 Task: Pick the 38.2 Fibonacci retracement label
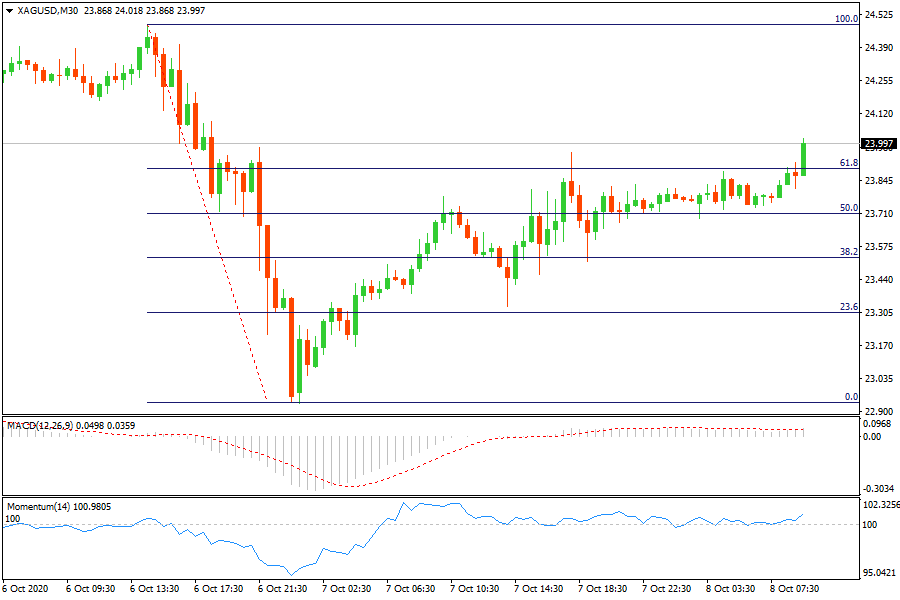point(849,253)
